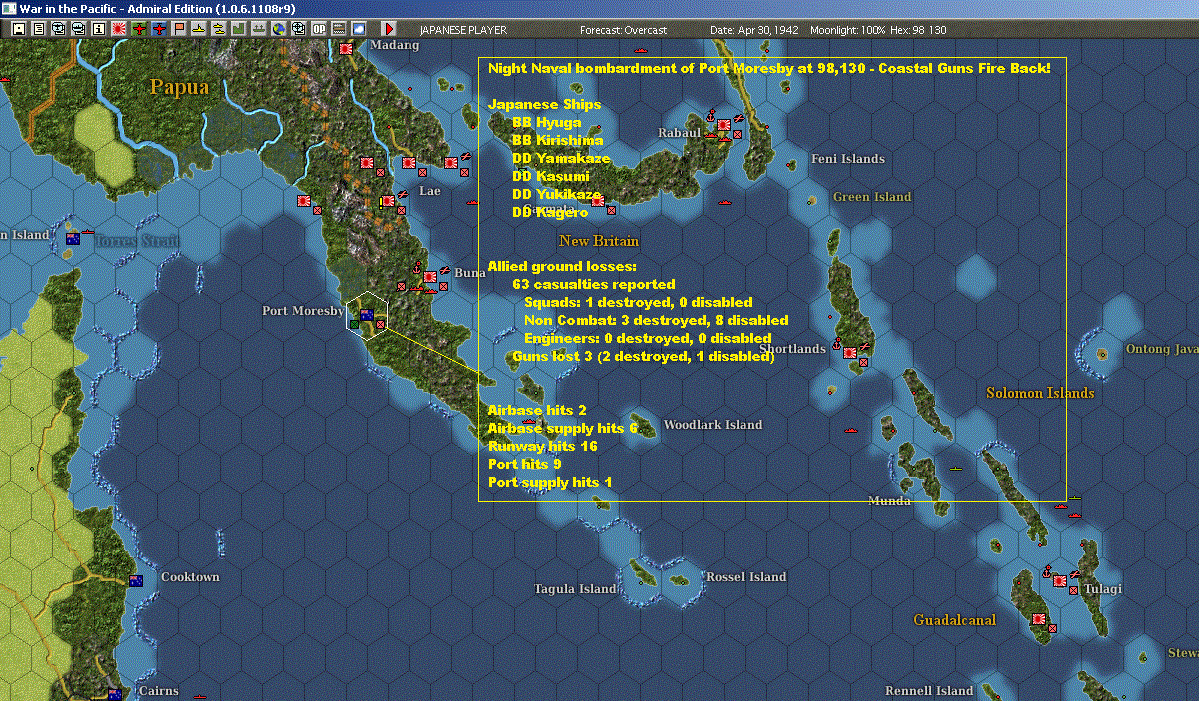The image size is (1199, 701).
Task: Select the Japanese base flag at Shortlands
Action: click(x=850, y=353)
